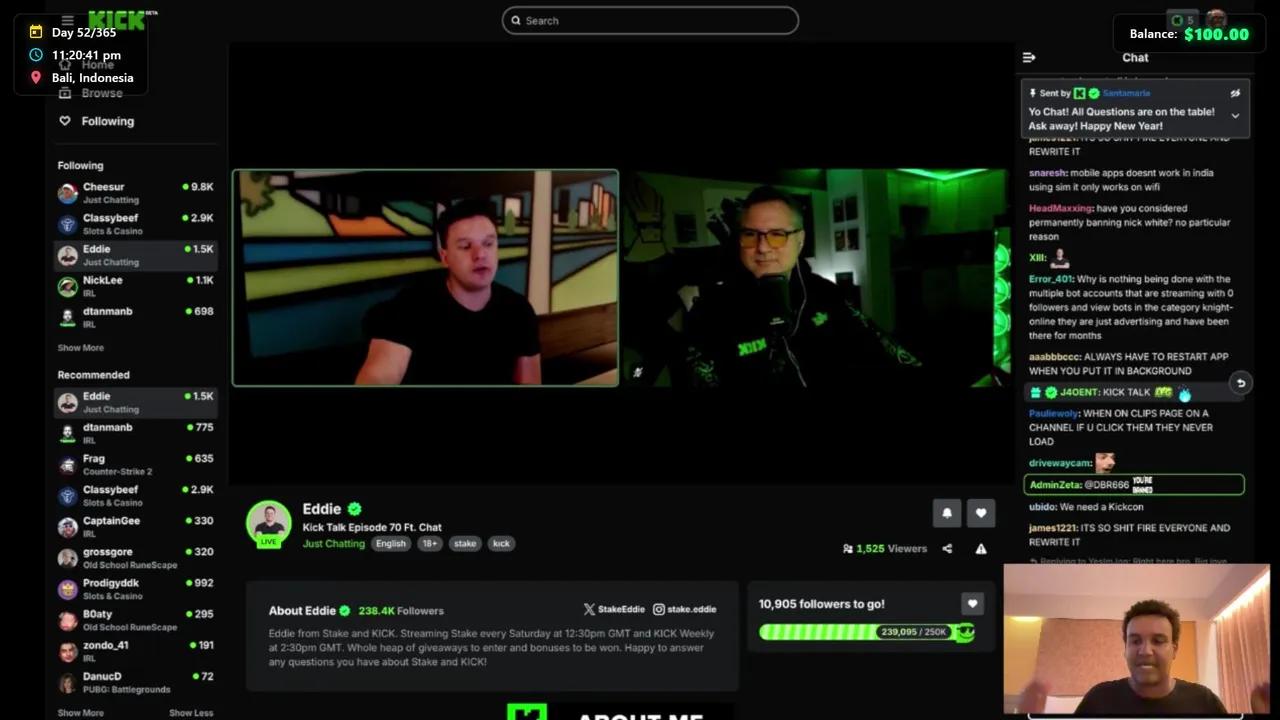The image size is (1280, 720).
Task: Open Eddie's channel name link
Action: point(322,509)
